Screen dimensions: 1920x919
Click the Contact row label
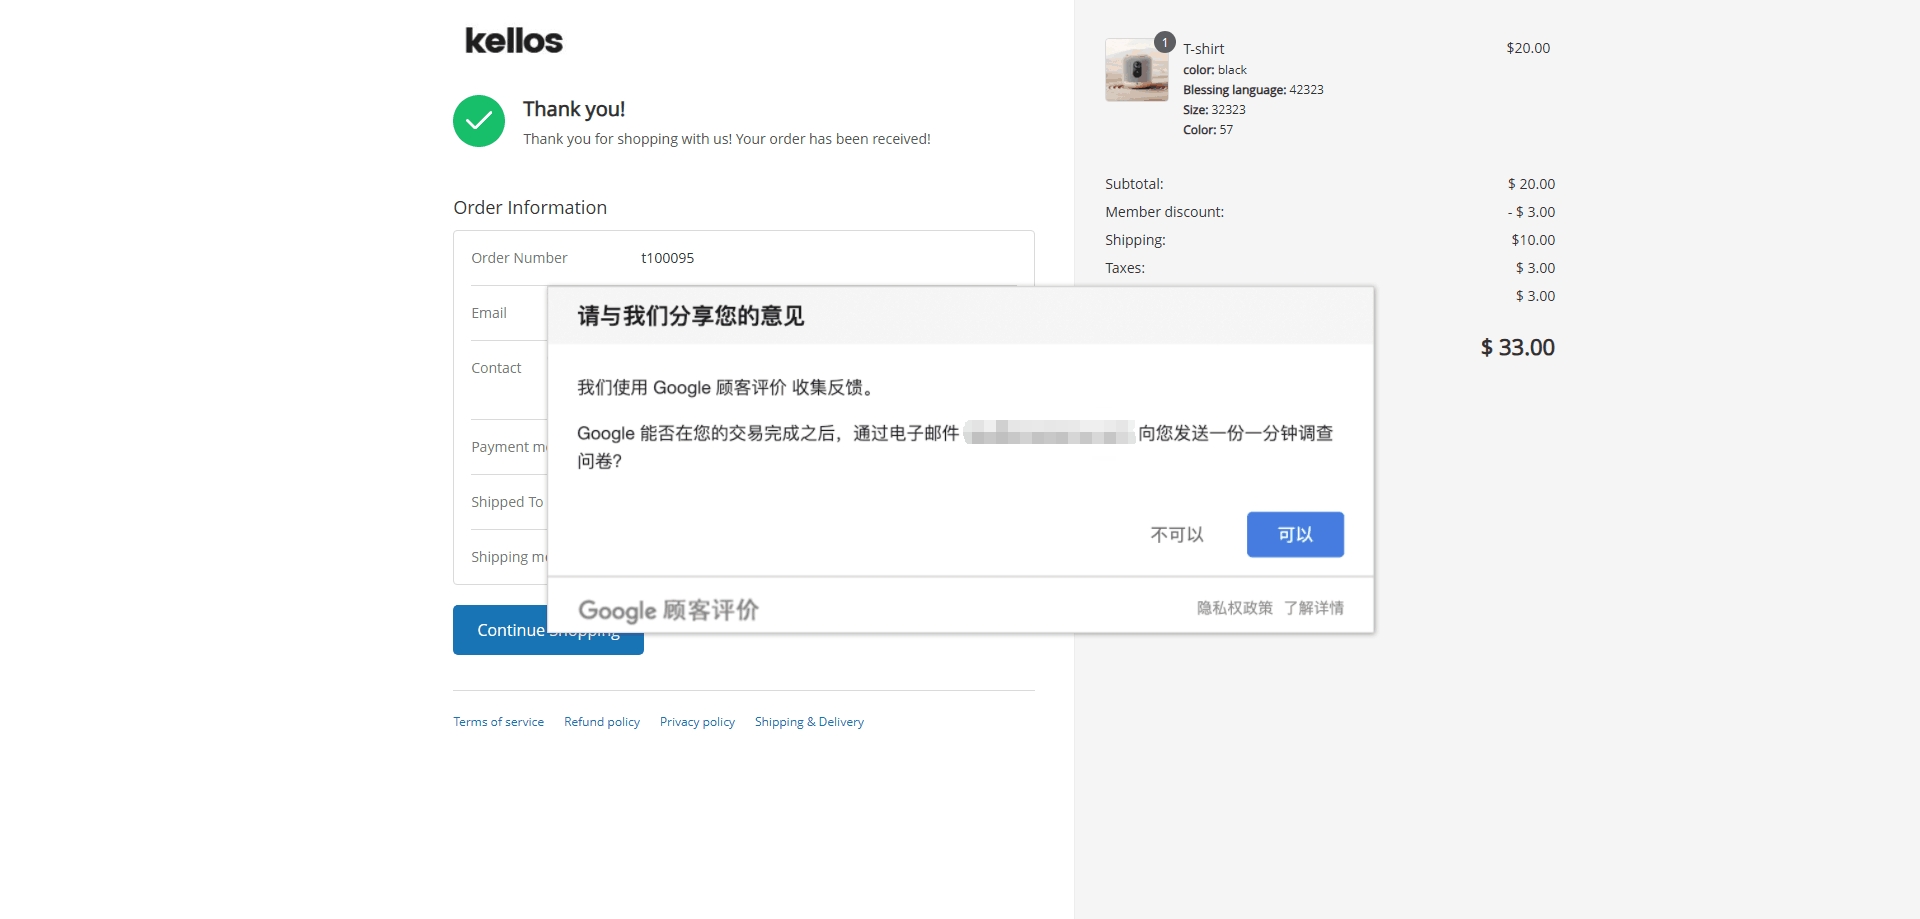496,368
